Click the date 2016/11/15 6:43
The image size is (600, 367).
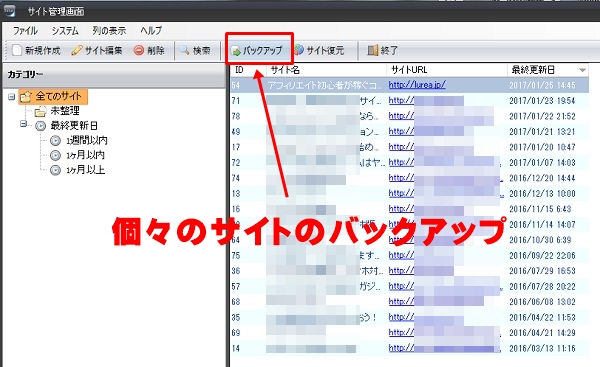click(x=540, y=209)
